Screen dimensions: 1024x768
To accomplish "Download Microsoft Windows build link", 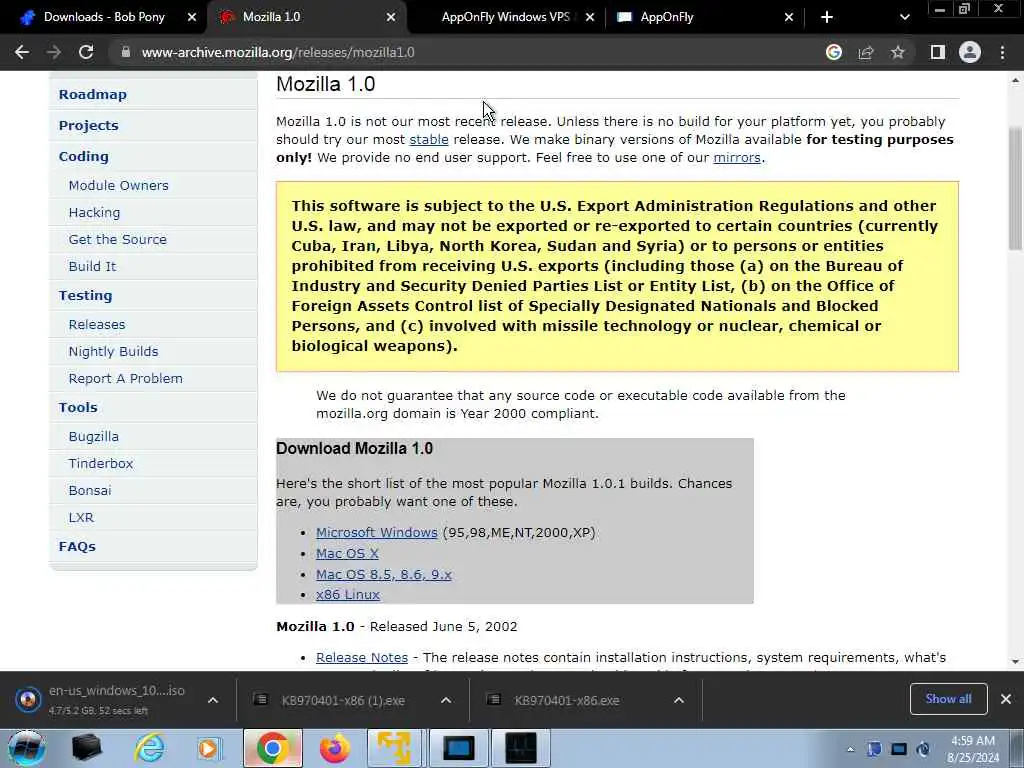I will click(376, 532).
